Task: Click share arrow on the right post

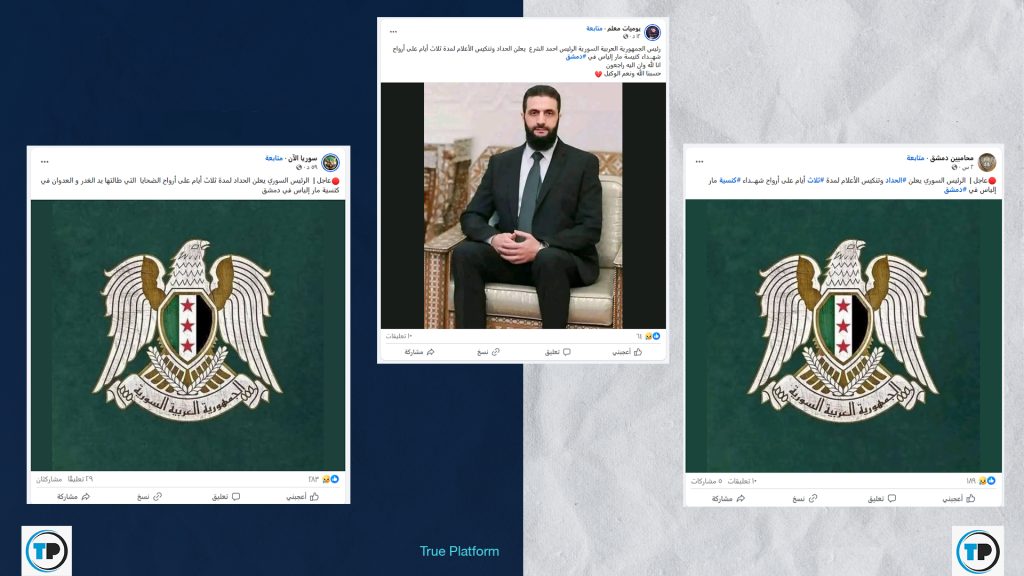Action: (741, 499)
